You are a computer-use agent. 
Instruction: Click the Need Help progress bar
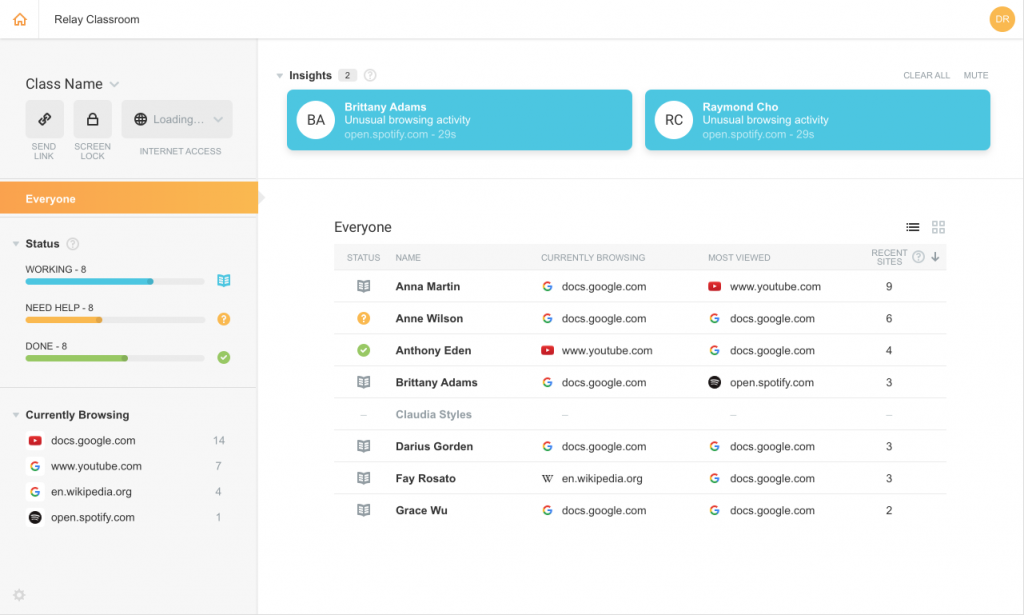point(114,320)
